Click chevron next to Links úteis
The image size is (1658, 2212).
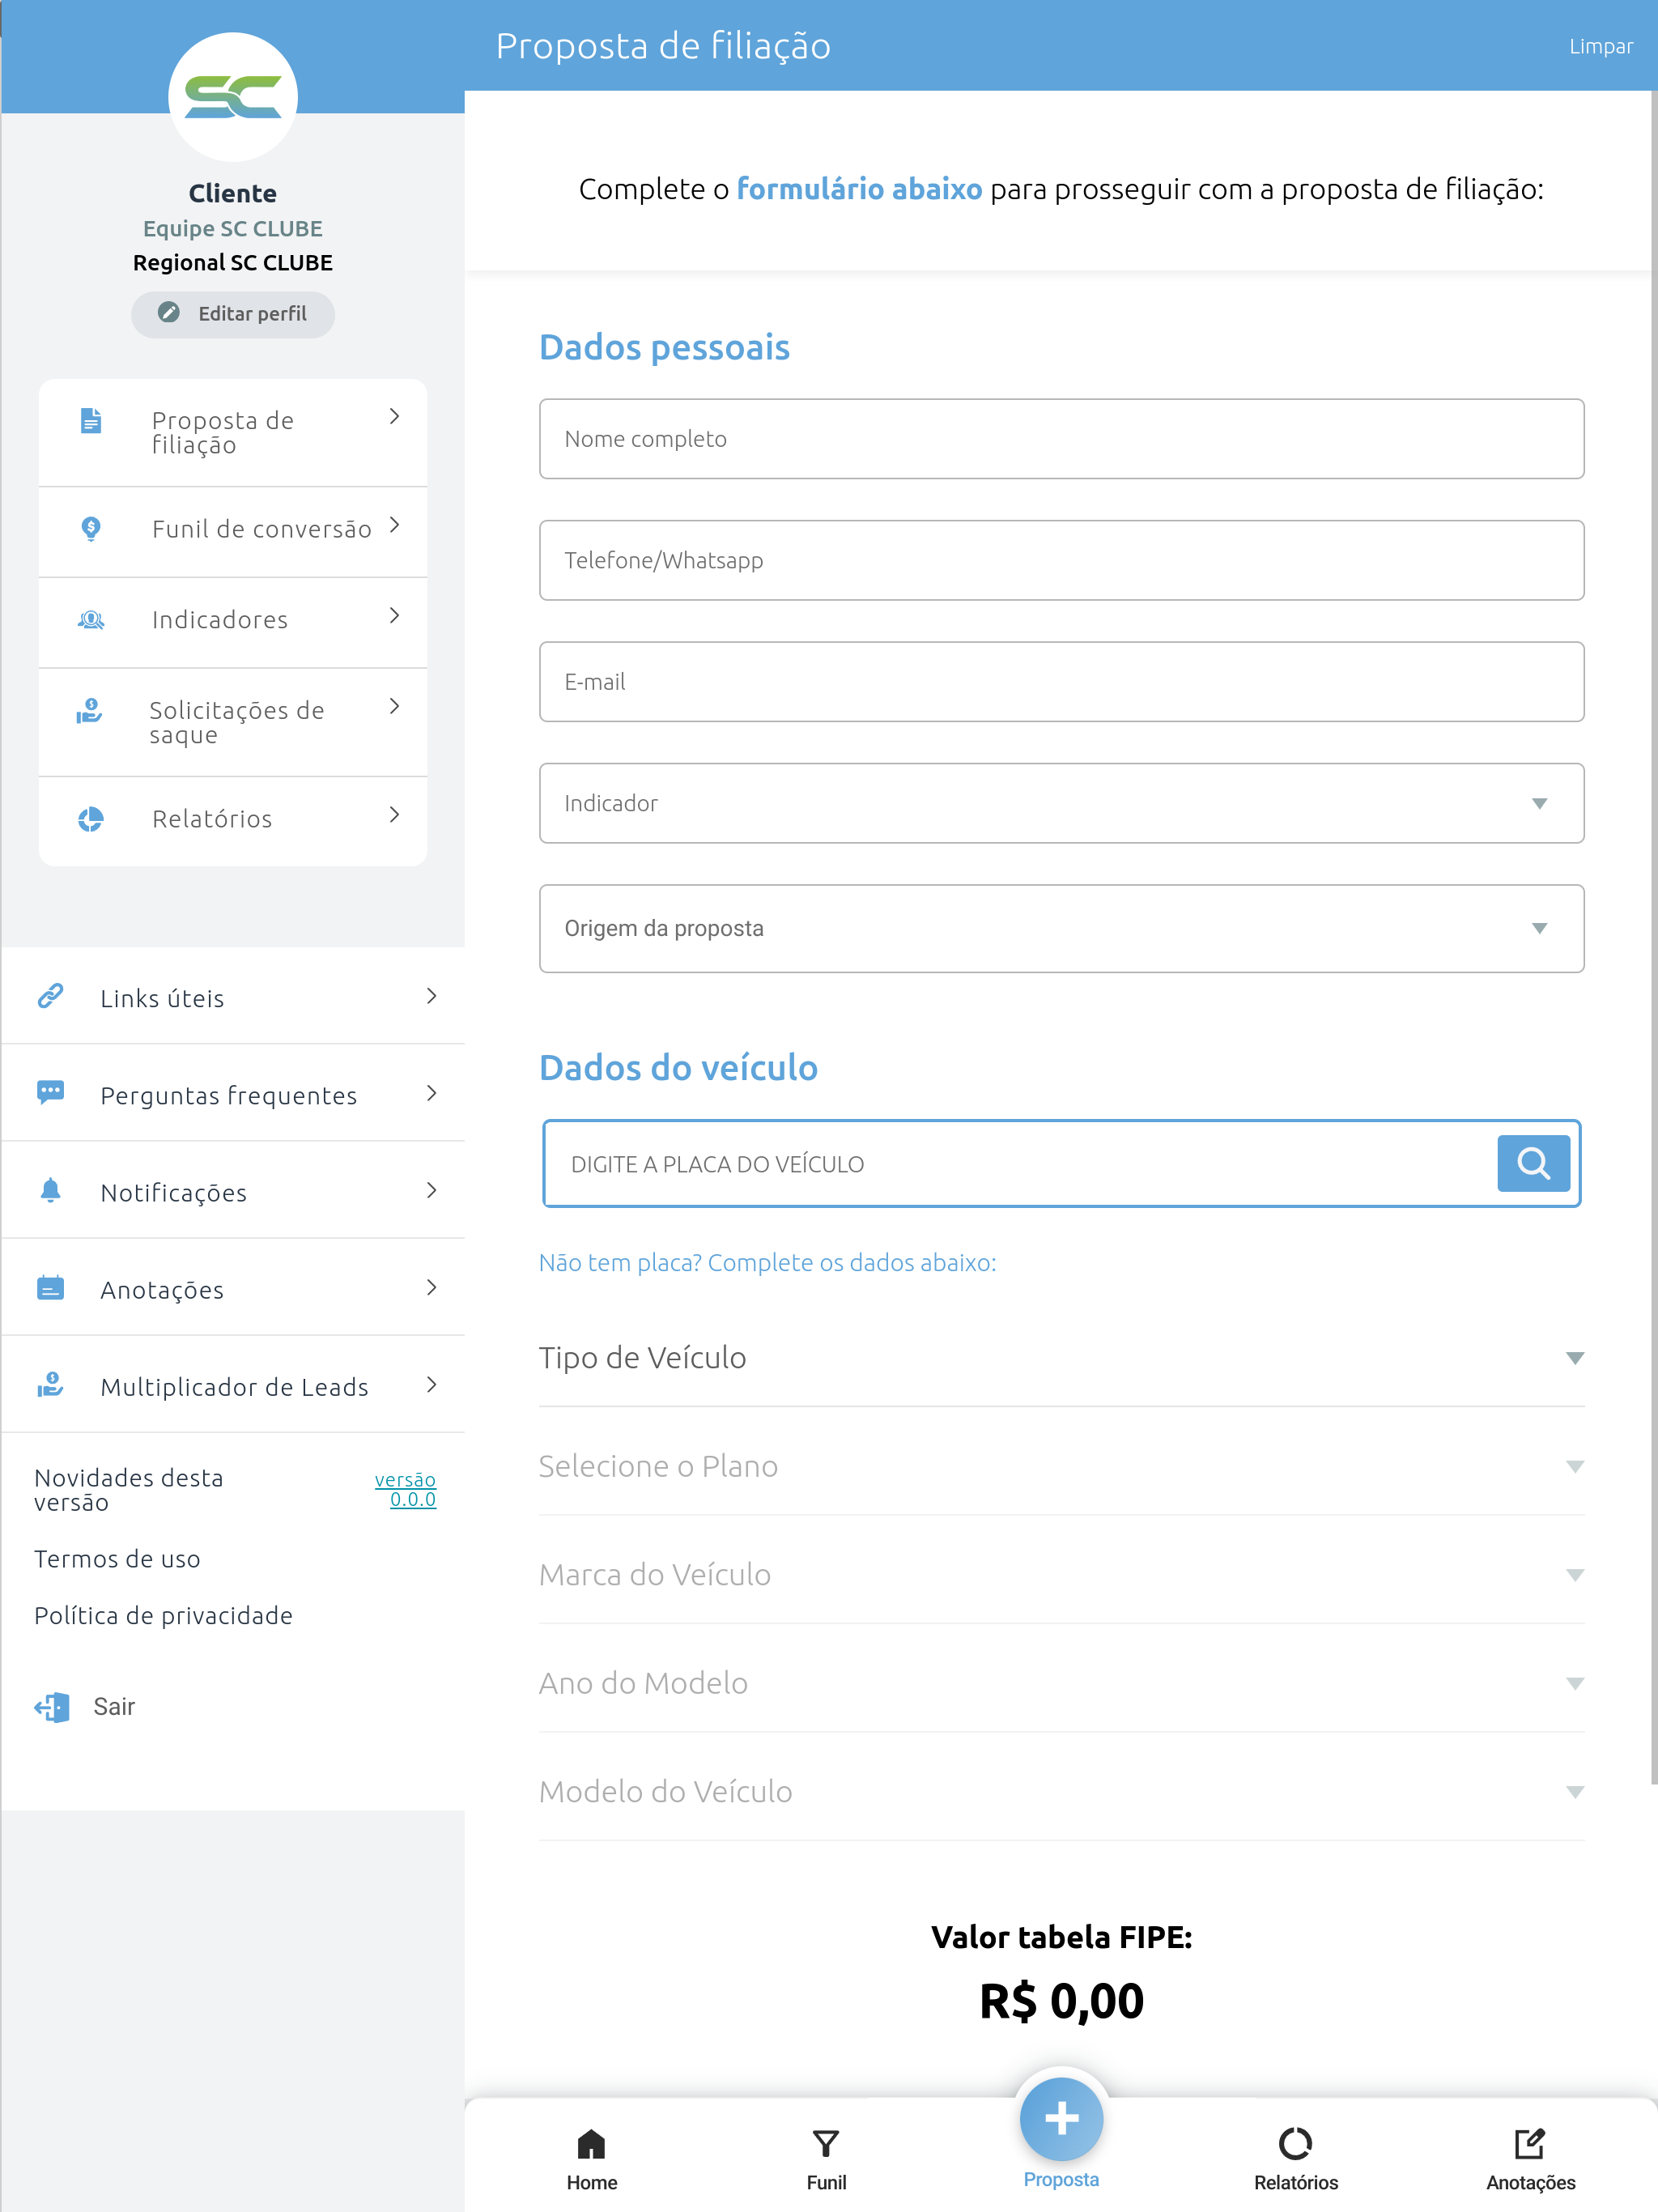432,996
